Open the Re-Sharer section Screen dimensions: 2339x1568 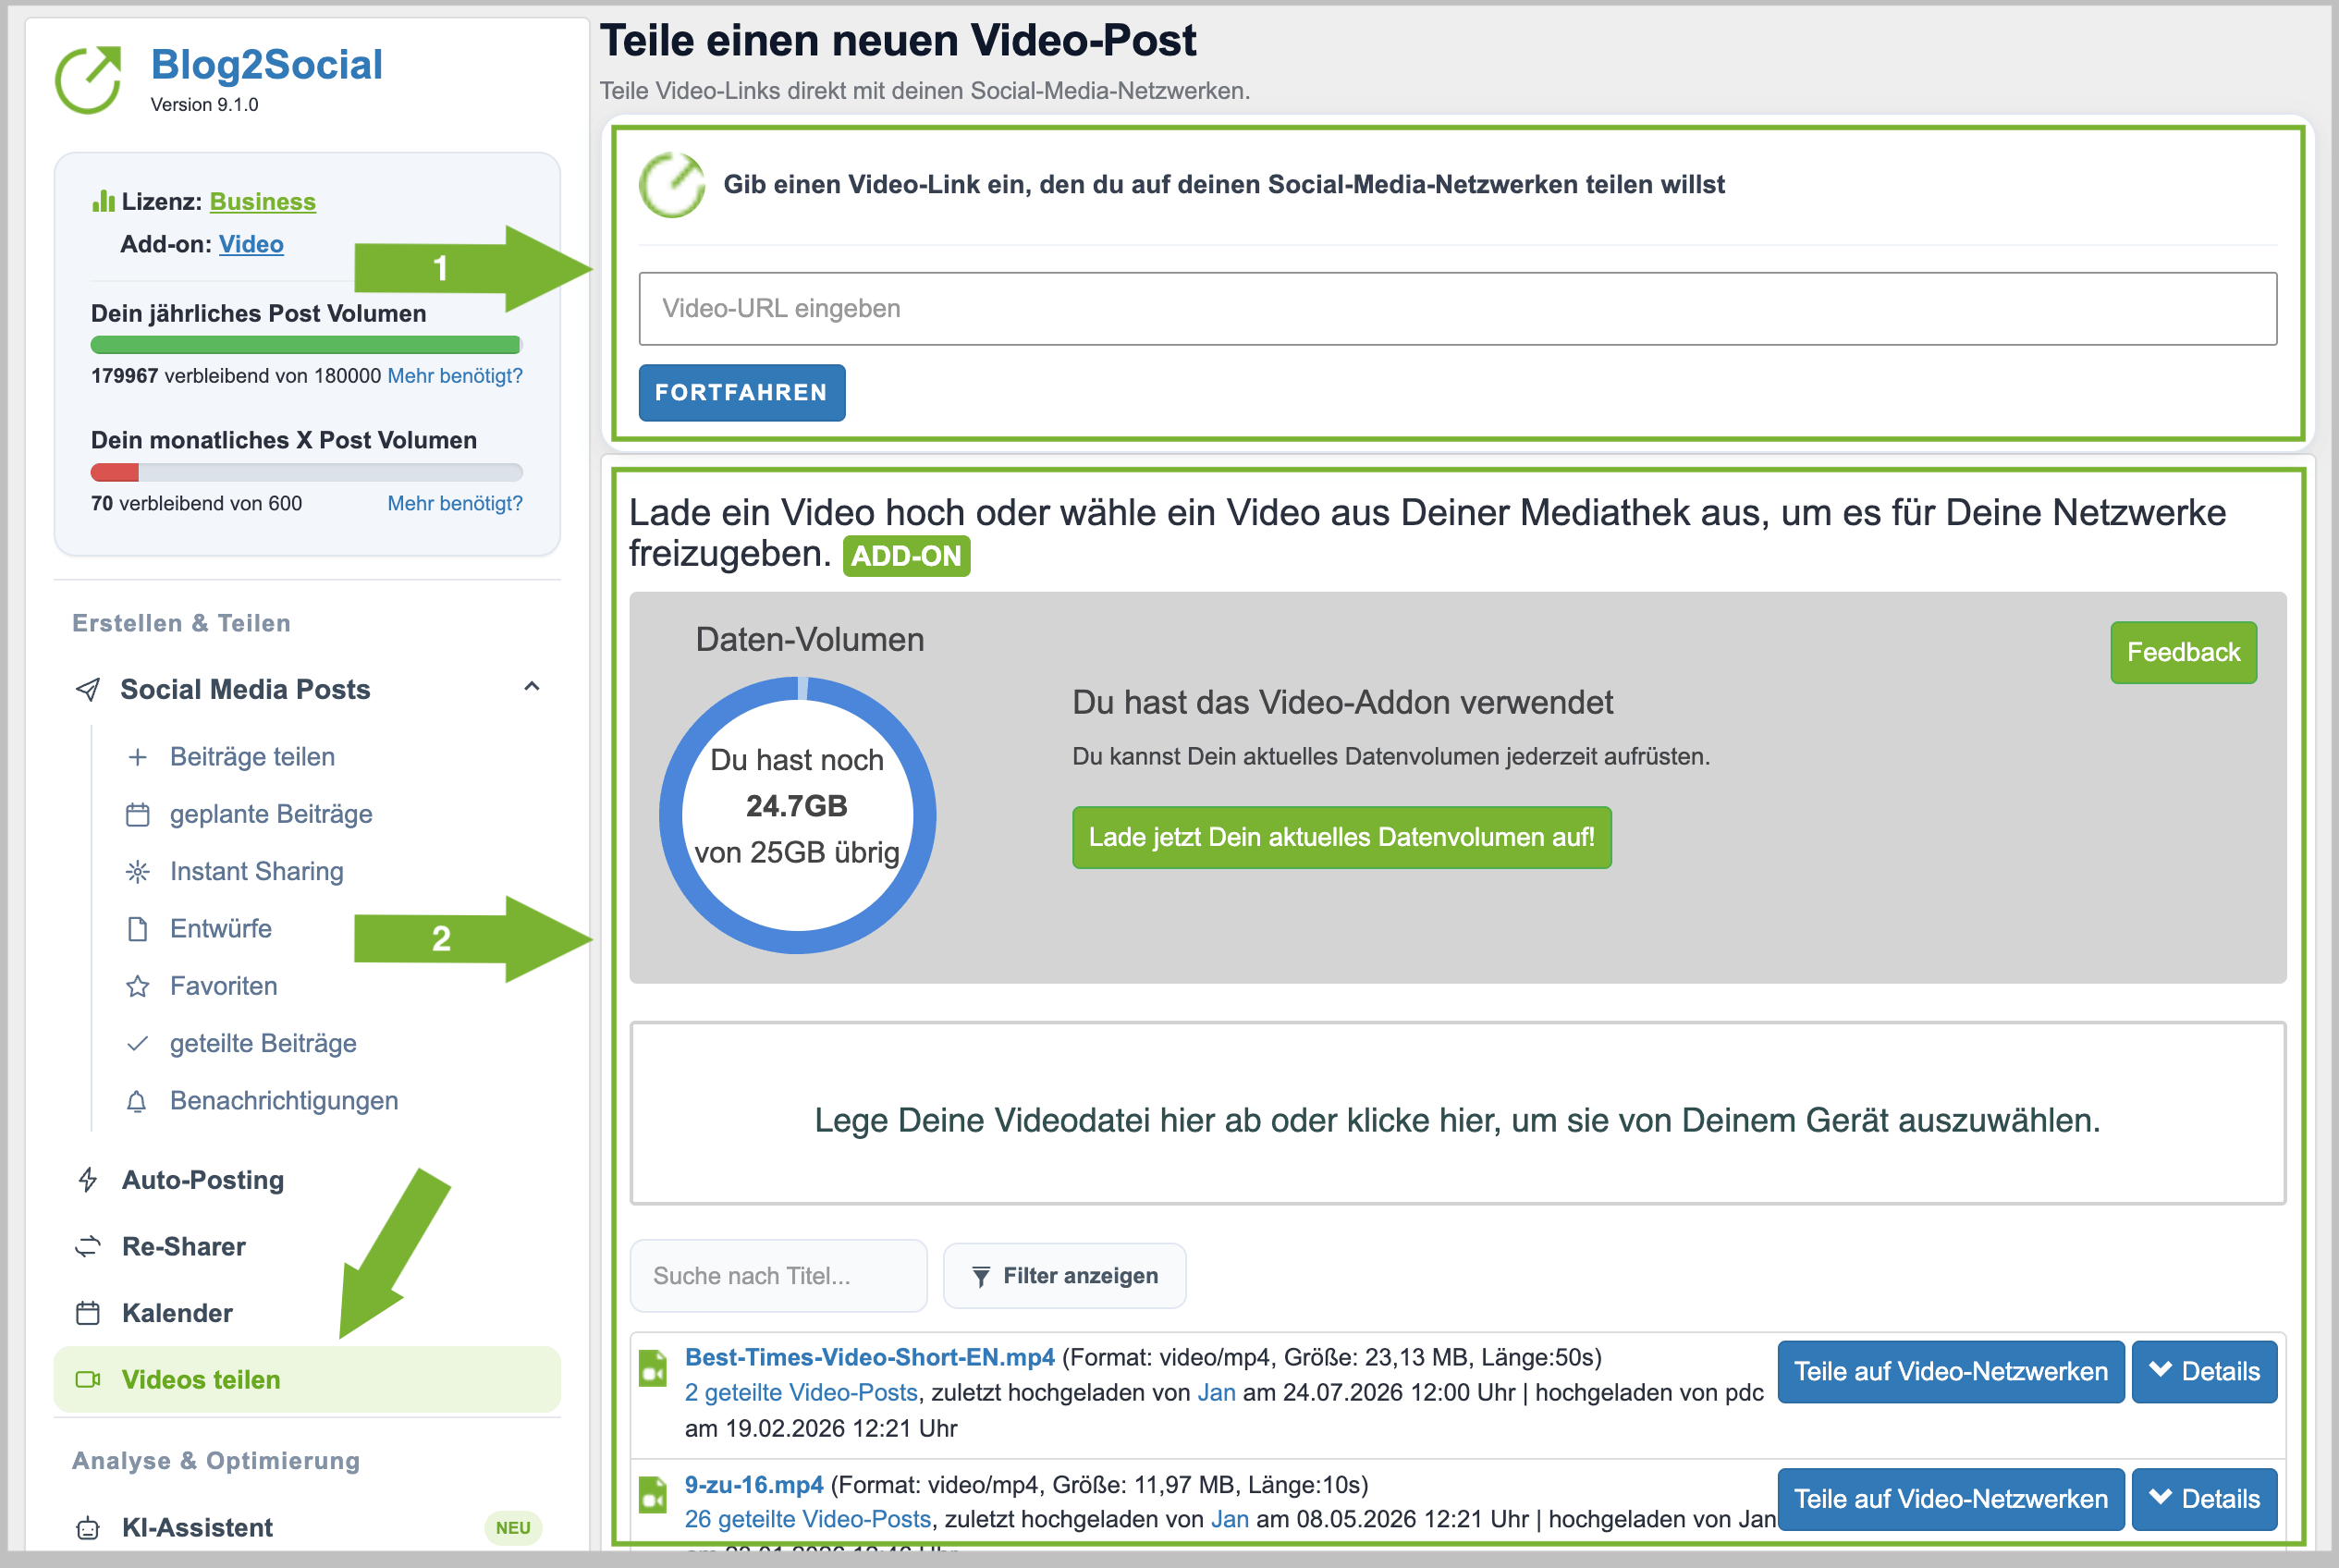click(184, 1246)
